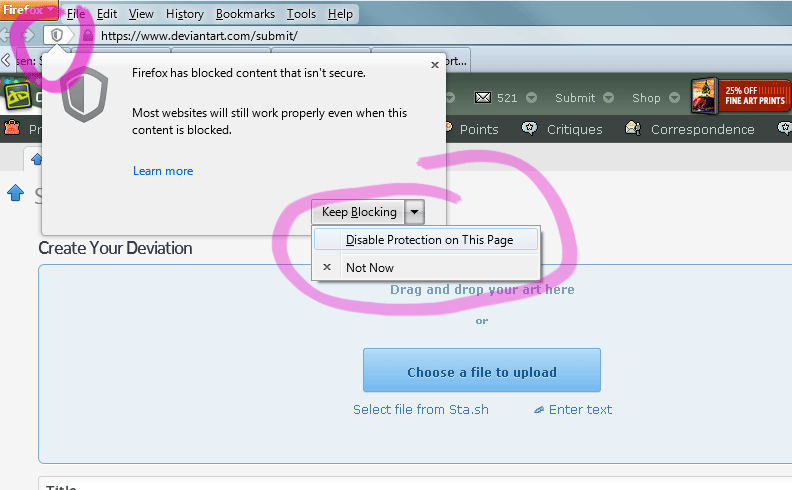Screen dimensions: 792x490
Task: Click the Critiques speech bubble icon
Action: (529, 128)
